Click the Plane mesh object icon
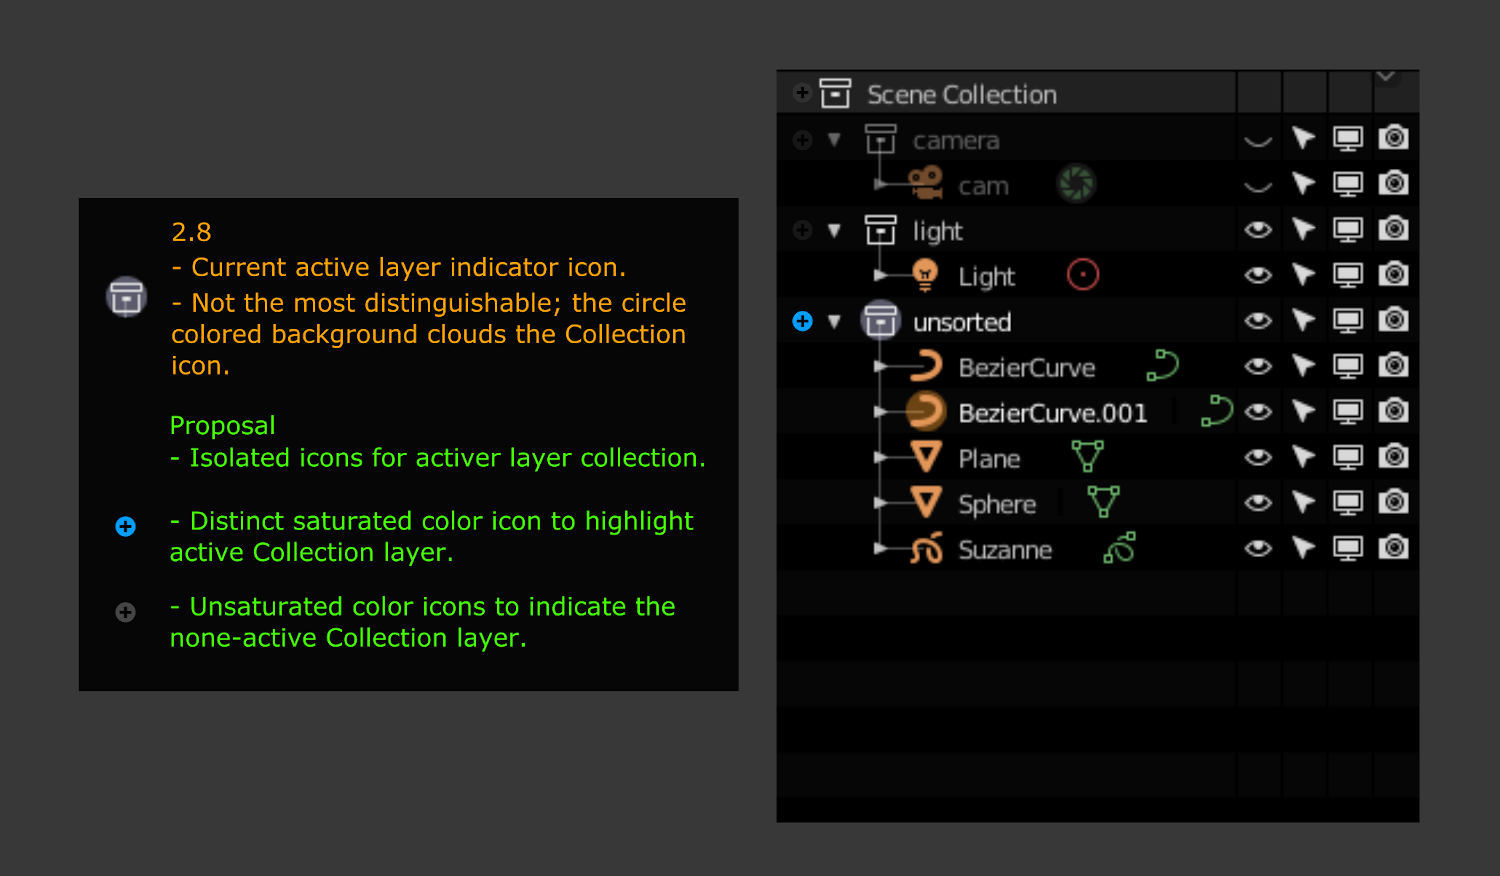Viewport: 1500px width, 876px height. point(926,457)
